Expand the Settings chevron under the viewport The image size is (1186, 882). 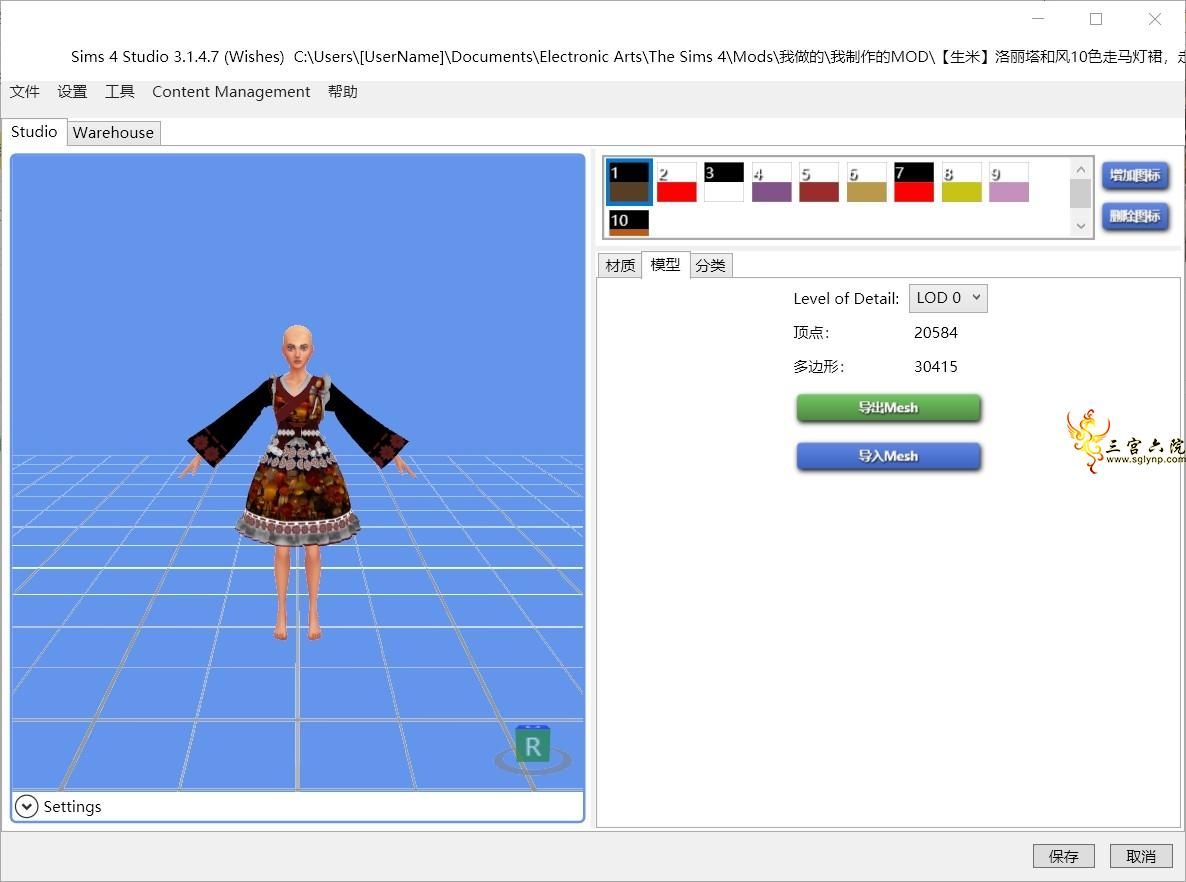point(26,806)
